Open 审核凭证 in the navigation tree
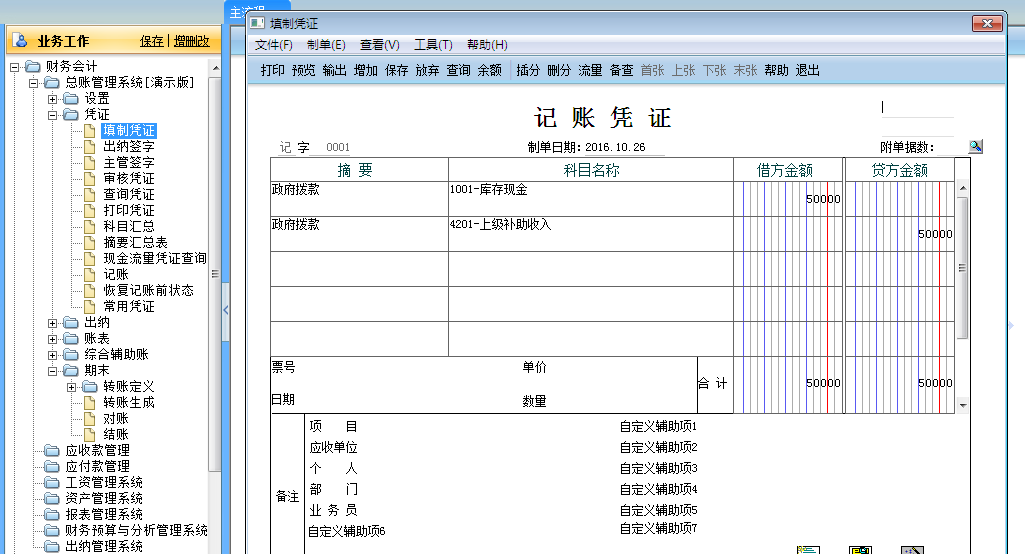The width and height of the screenshot is (1025, 554). (129, 178)
